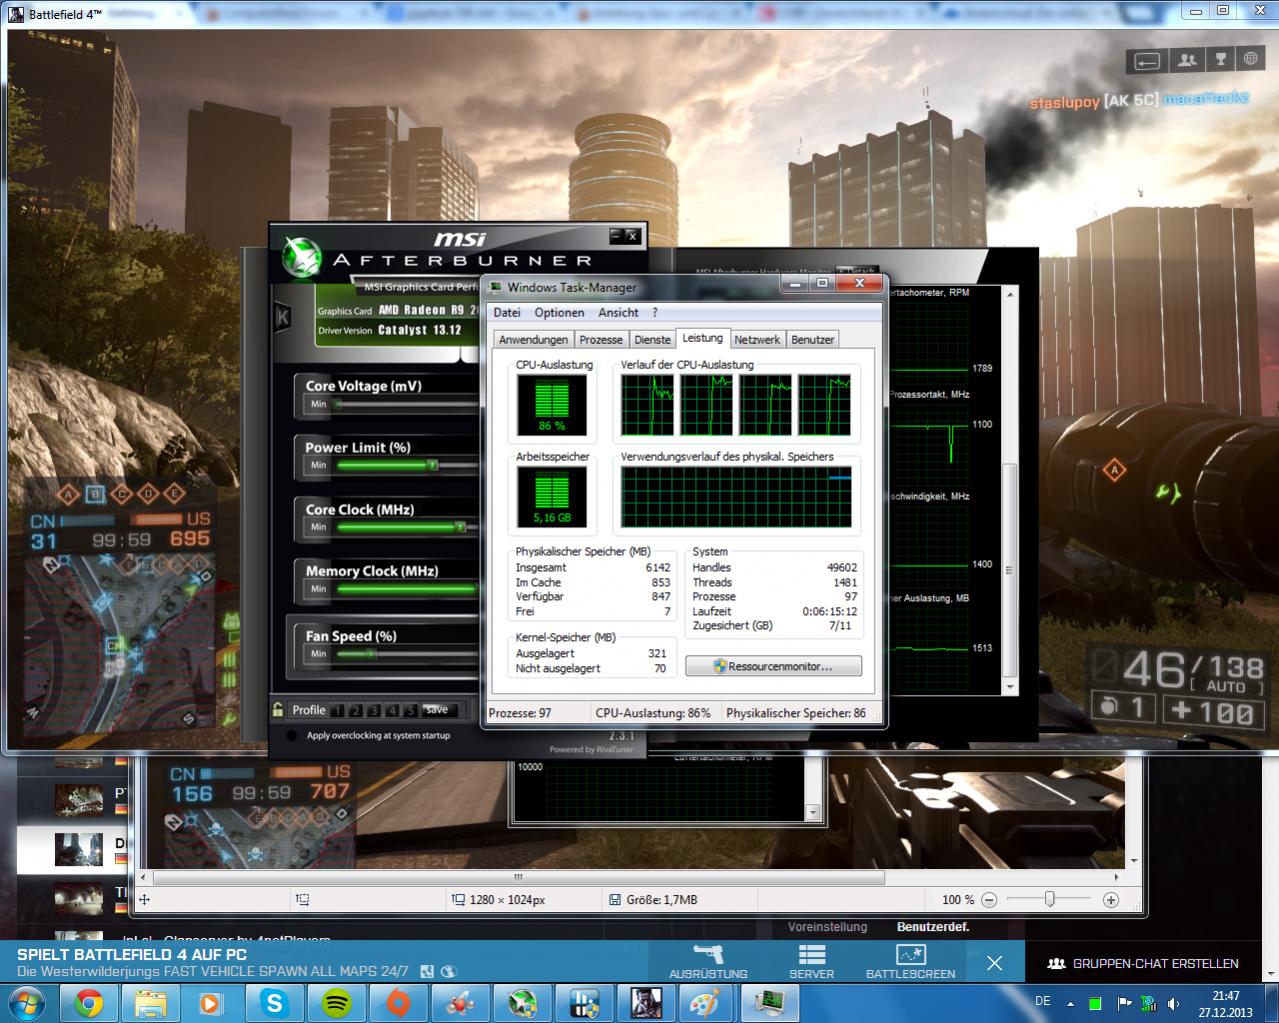Click the Battlefield globe icon

(x=1251, y=60)
